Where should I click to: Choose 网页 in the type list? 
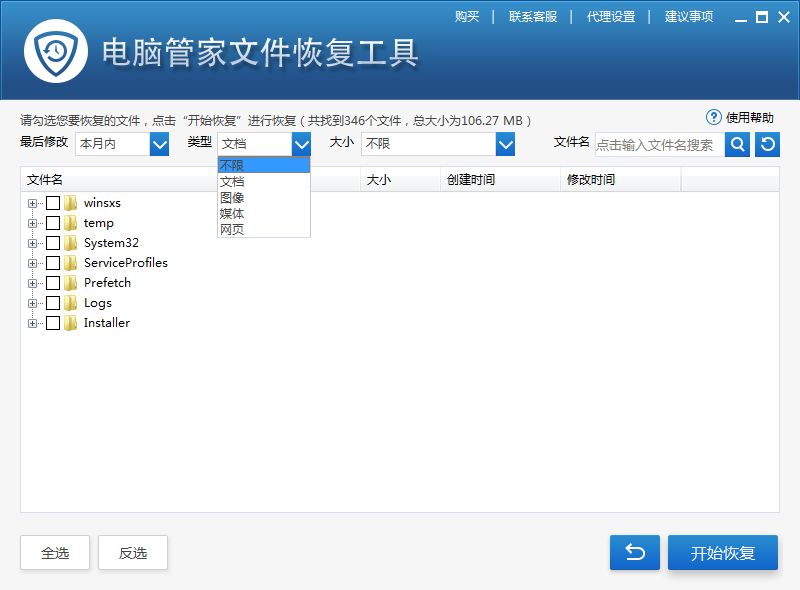[264, 229]
